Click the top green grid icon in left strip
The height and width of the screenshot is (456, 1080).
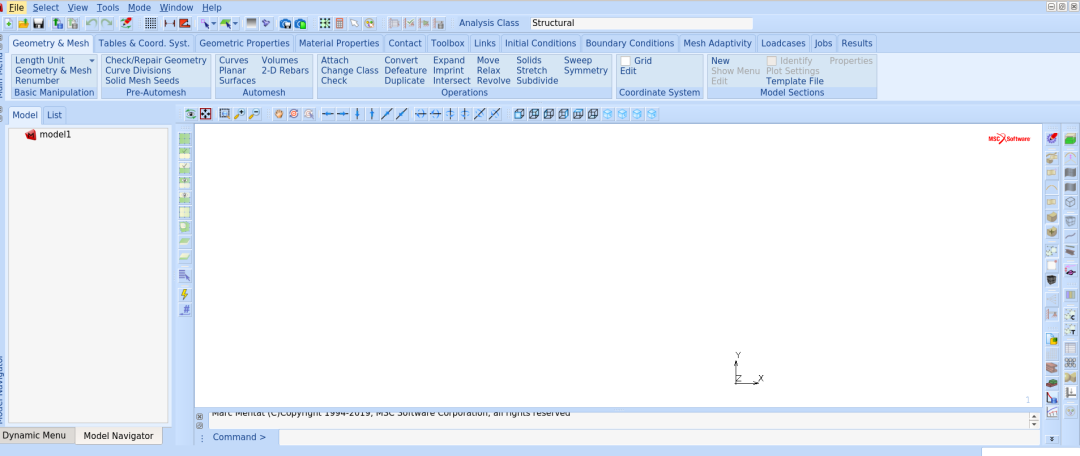(x=185, y=138)
